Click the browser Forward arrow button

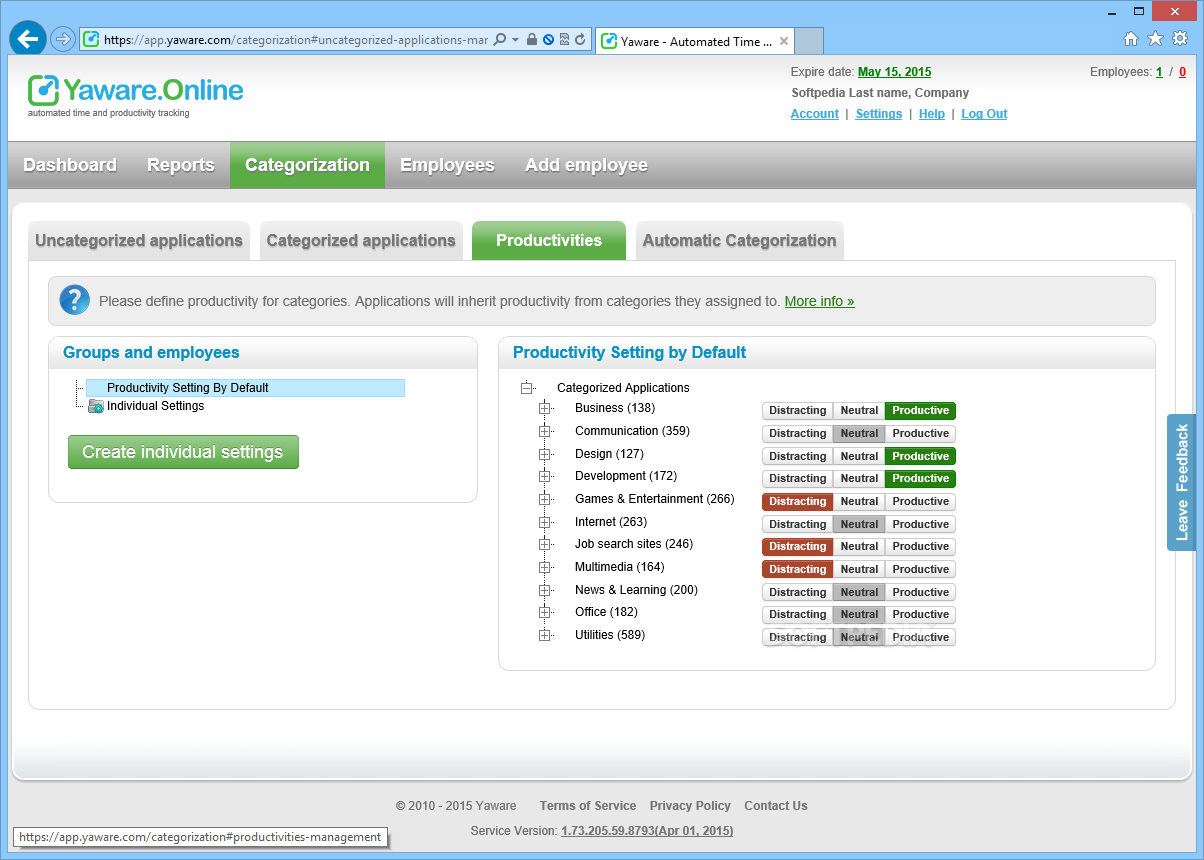tap(63, 40)
